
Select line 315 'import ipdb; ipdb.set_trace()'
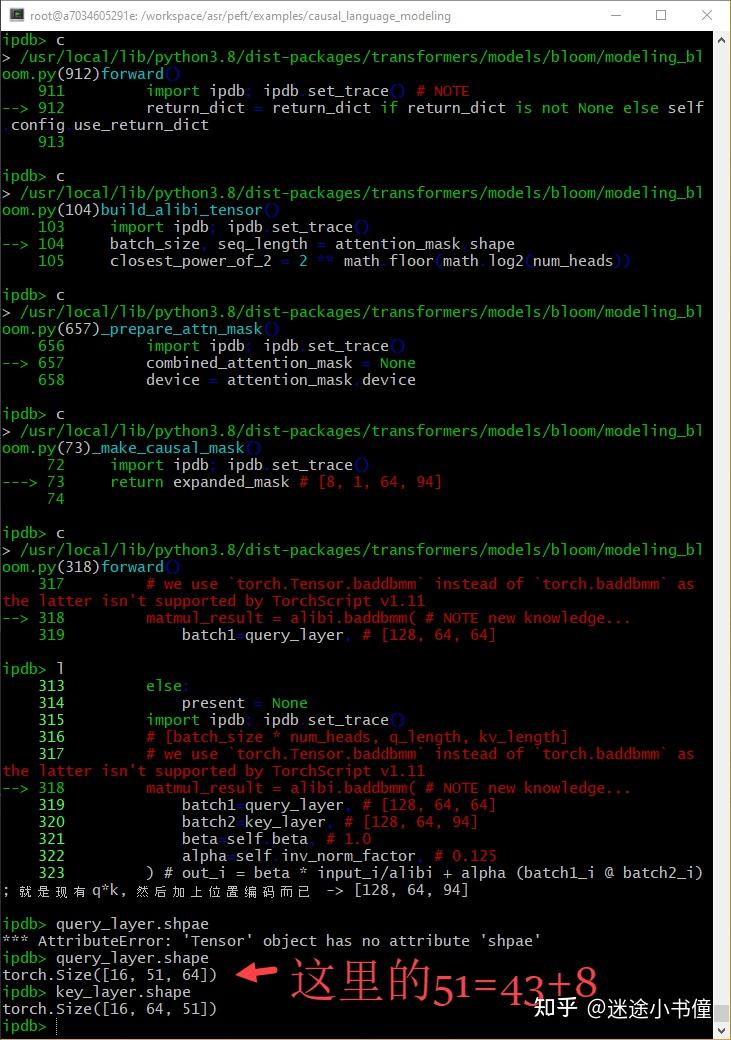pos(276,720)
